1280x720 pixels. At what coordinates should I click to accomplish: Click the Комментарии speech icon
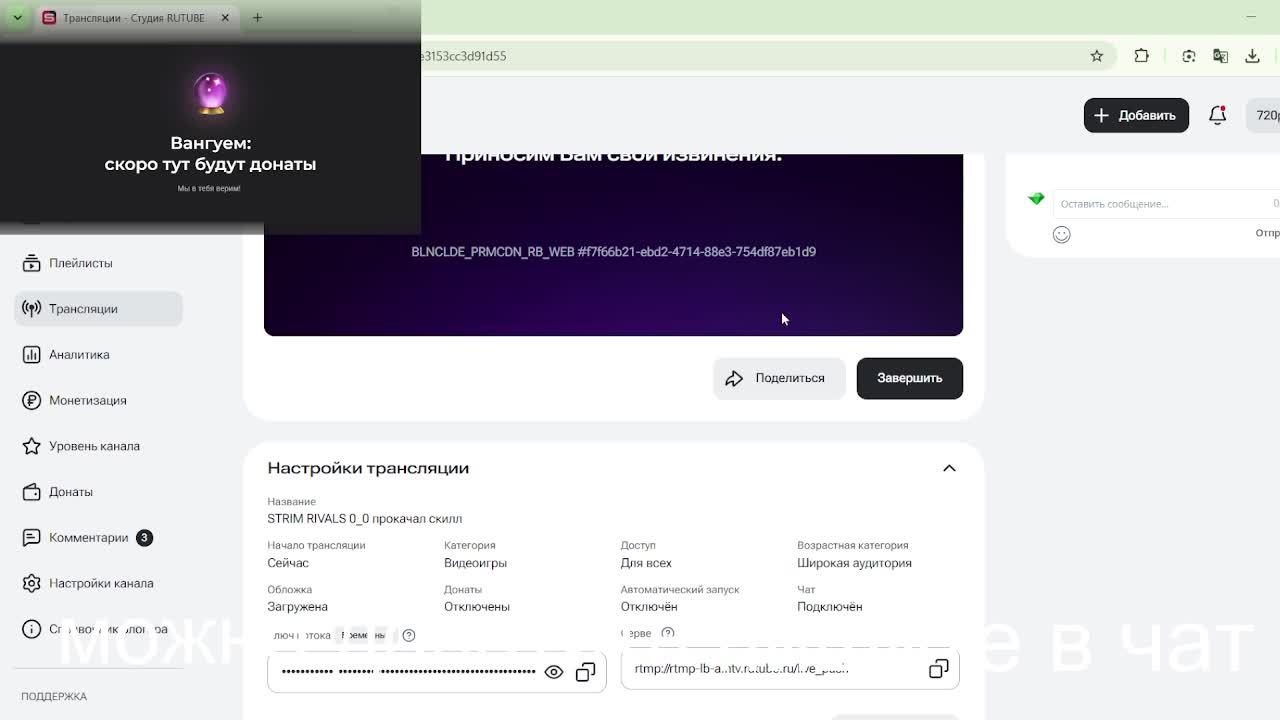[32, 538]
